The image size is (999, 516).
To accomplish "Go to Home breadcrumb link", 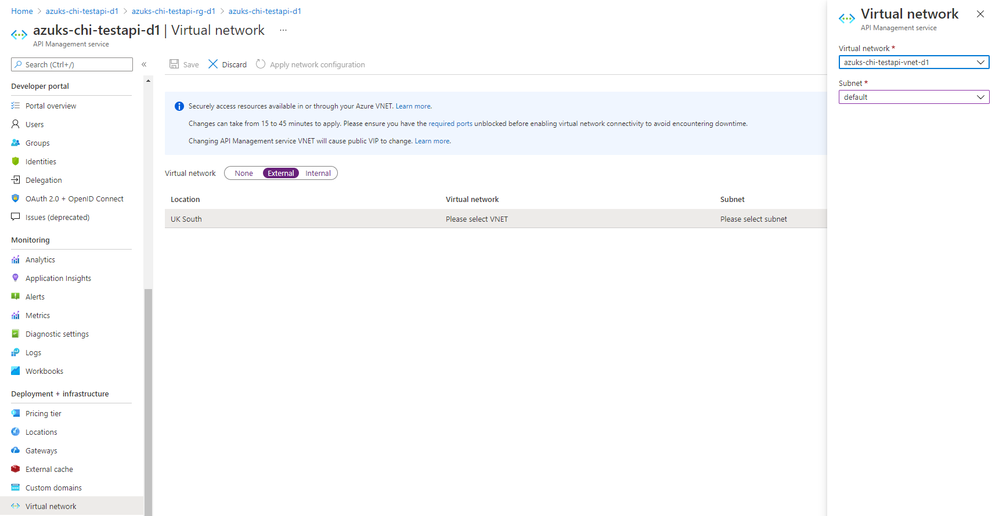I will [22, 11].
